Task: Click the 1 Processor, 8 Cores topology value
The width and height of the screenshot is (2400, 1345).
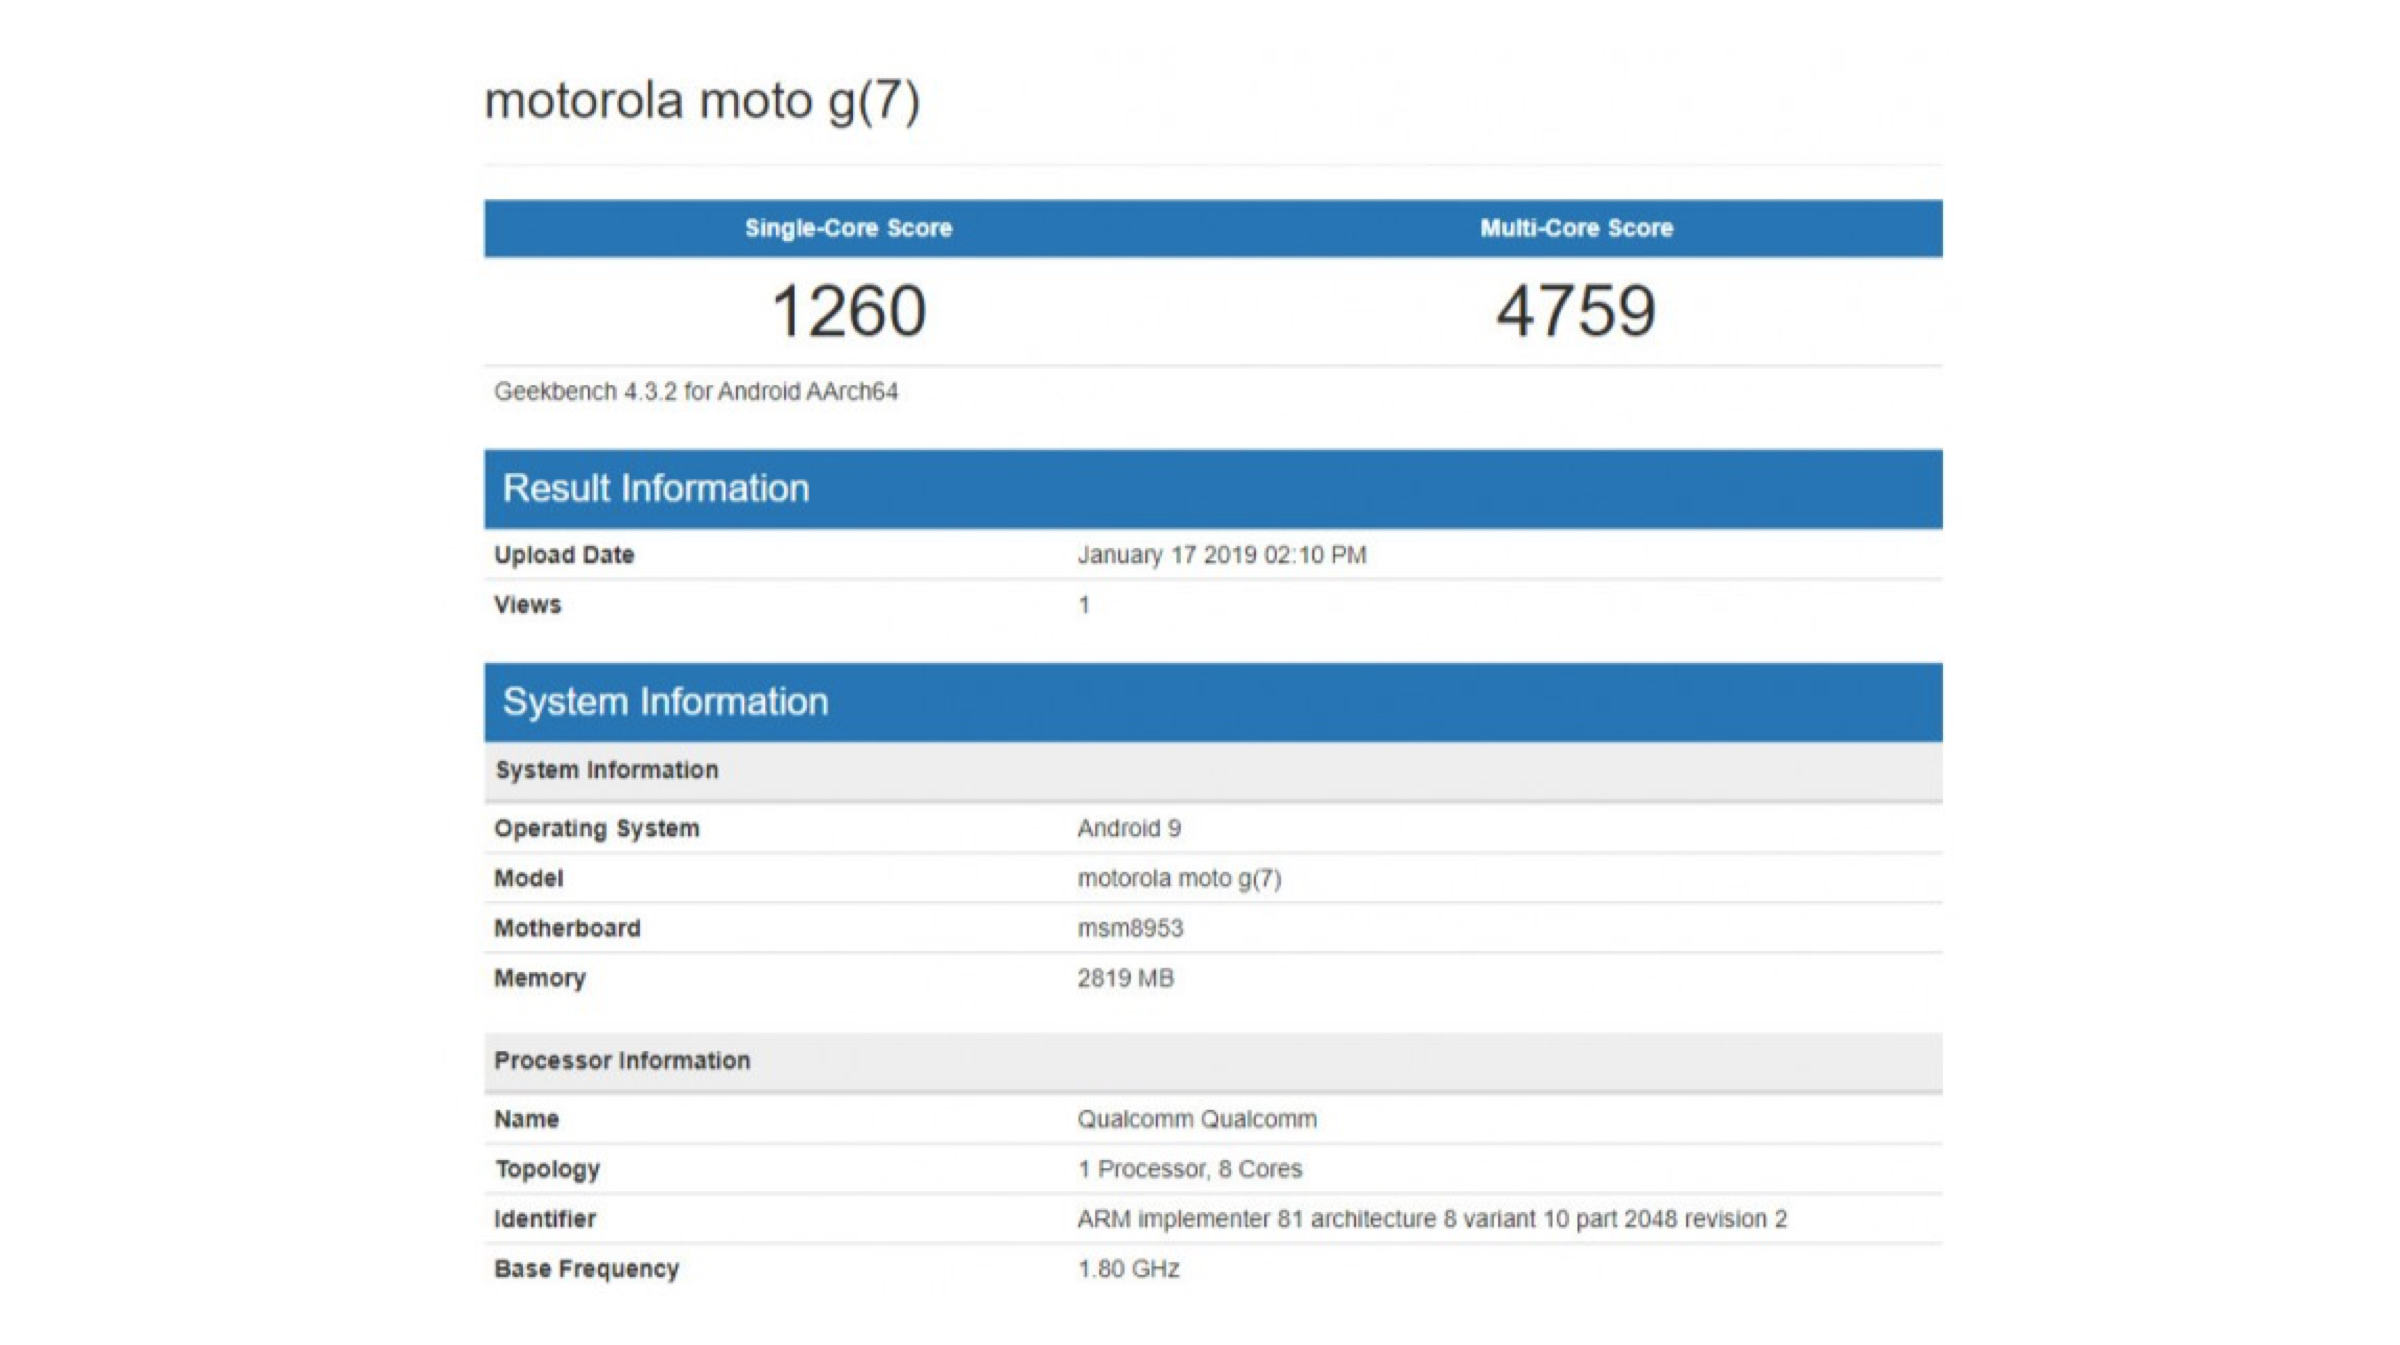Action: point(1189,1169)
